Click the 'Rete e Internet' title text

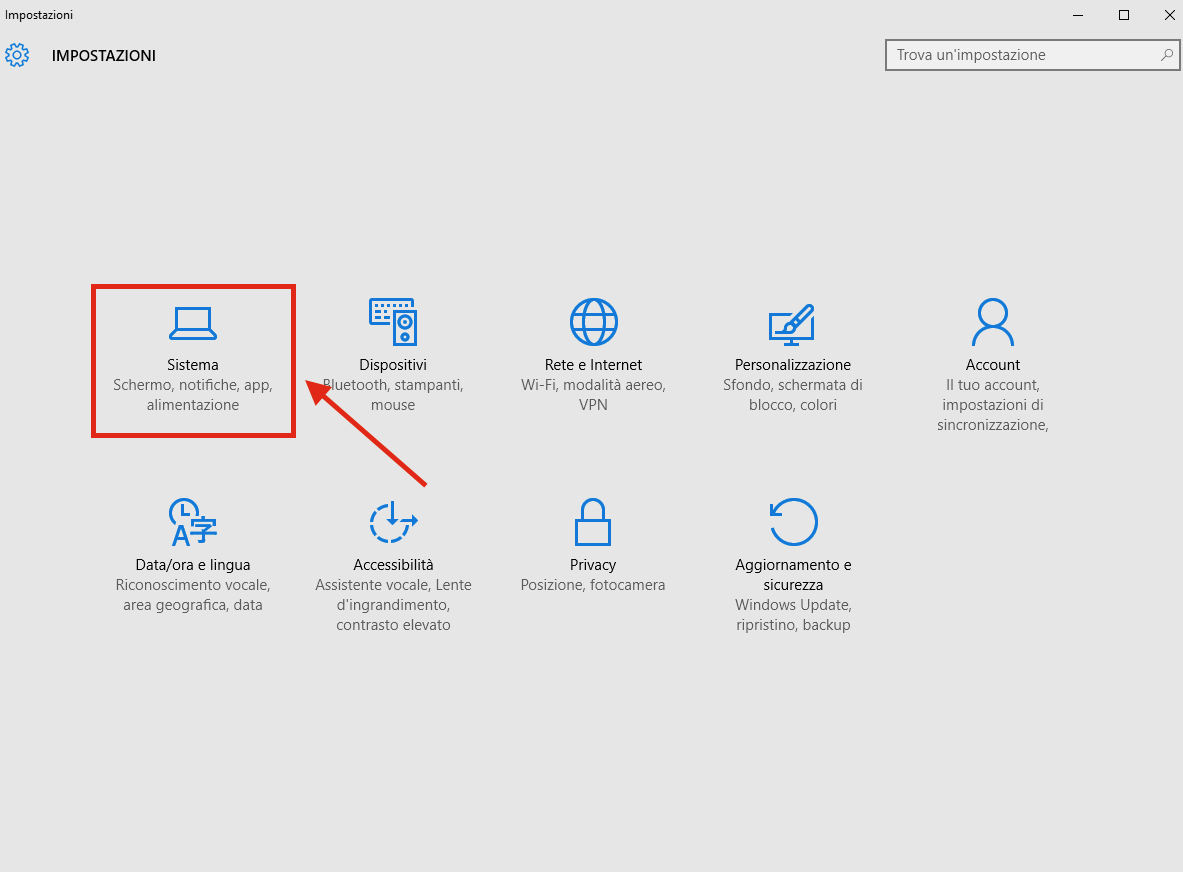tap(593, 364)
